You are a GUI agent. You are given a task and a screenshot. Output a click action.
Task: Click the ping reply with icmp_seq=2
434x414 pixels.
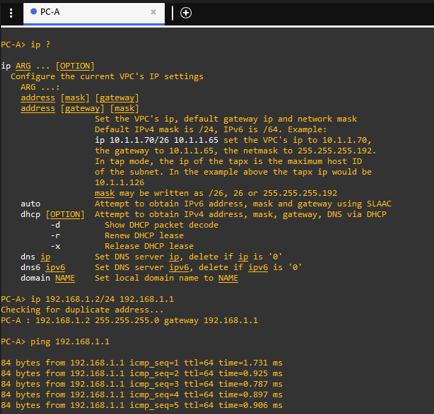[x=142, y=374]
